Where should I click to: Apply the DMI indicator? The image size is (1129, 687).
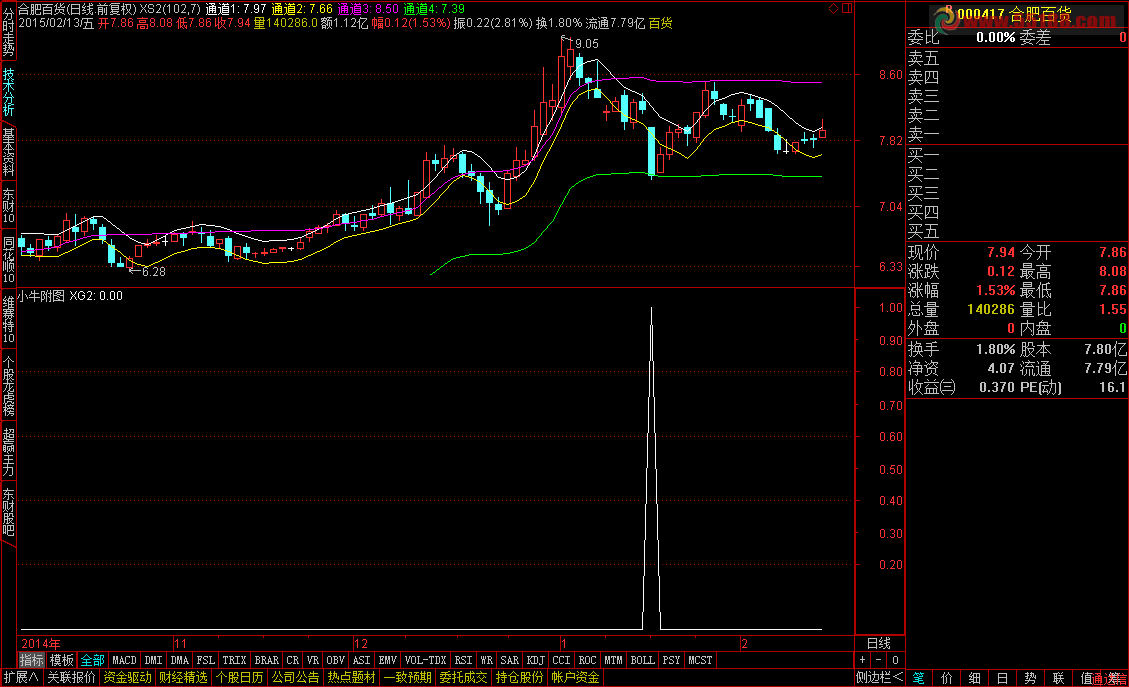click(x=153, y=660)
